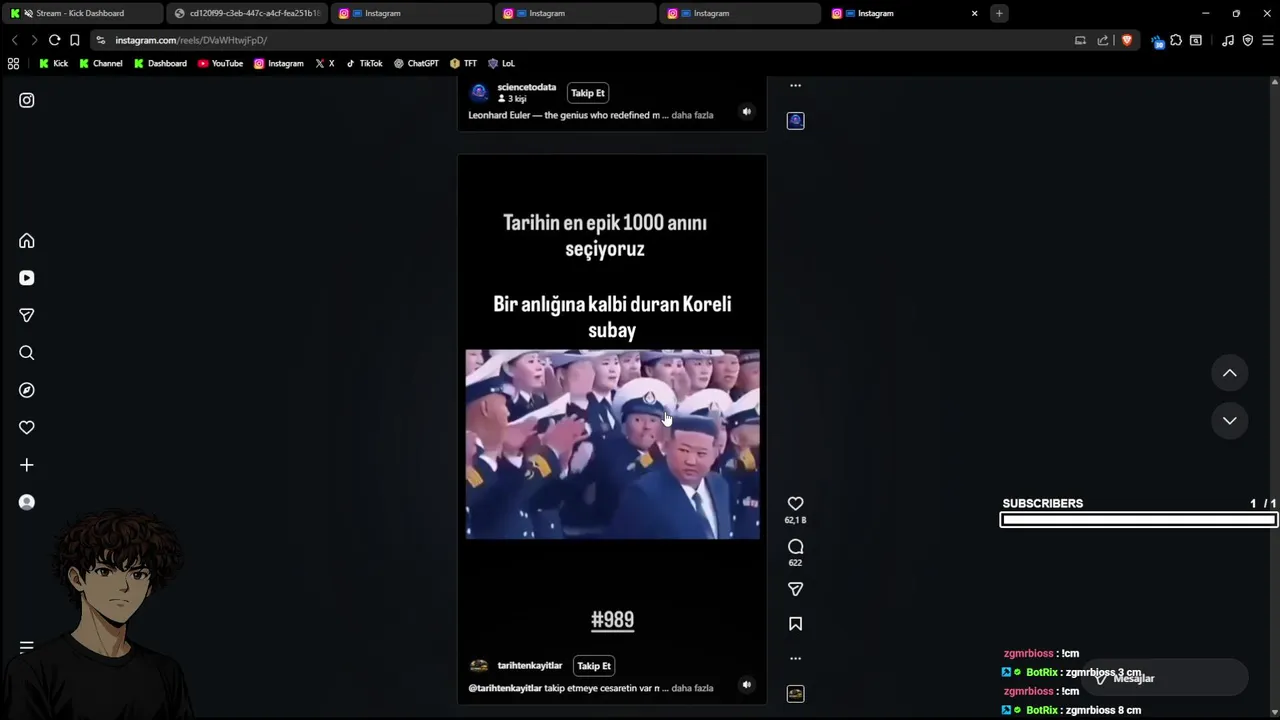
Task: Open Explore compass icon in sidebar
Action: tap(27, 390)
